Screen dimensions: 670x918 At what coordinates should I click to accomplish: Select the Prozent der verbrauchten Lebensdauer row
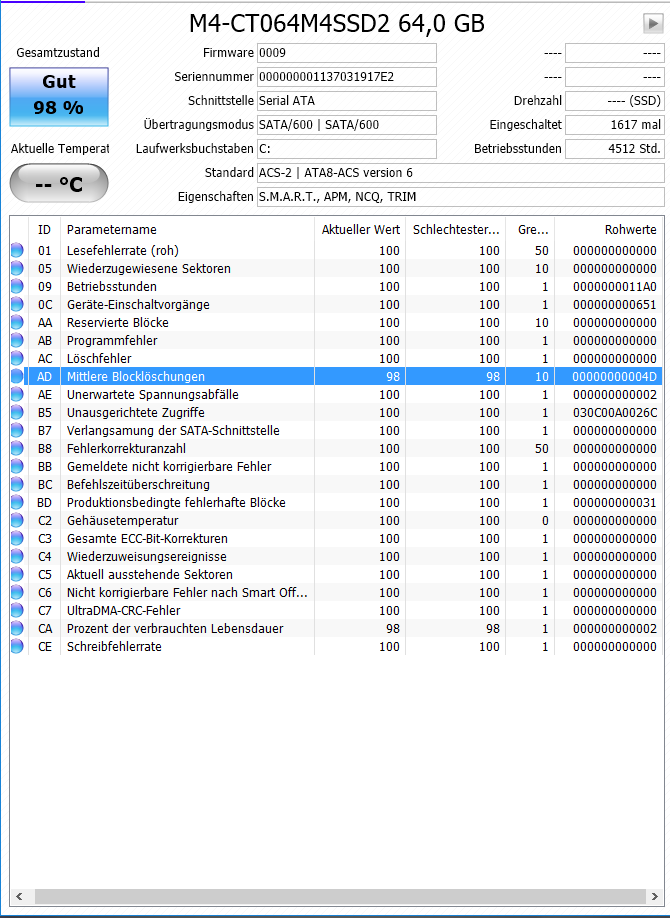coord(336,629)
